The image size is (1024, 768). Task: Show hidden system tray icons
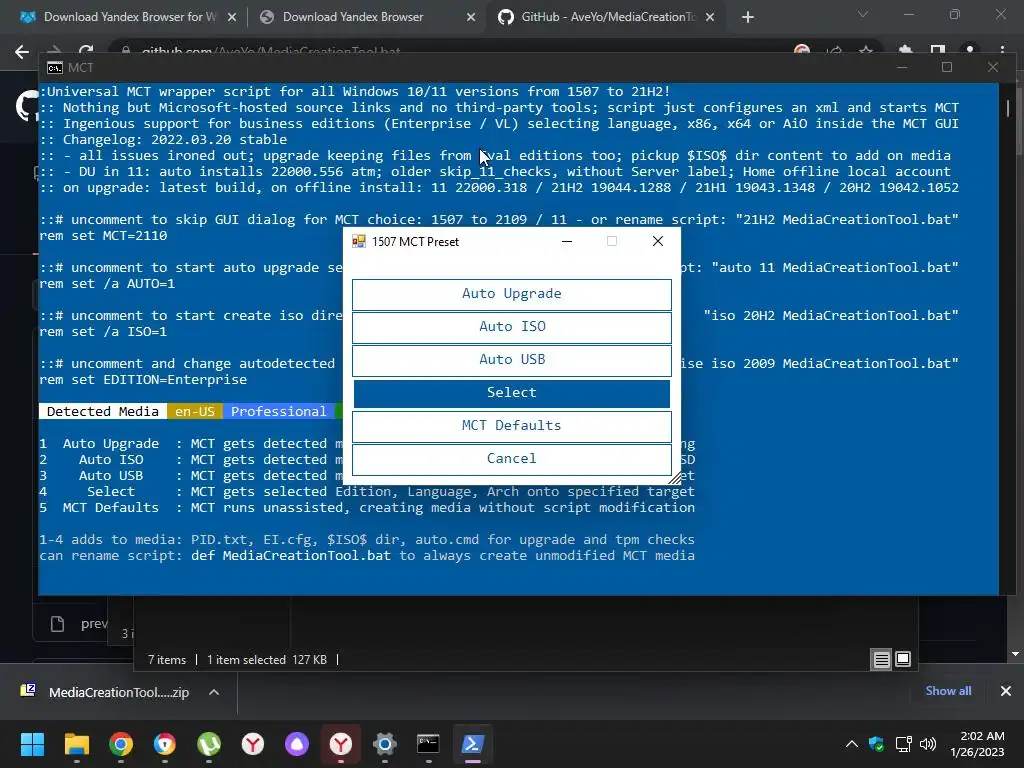coord(852,744)
